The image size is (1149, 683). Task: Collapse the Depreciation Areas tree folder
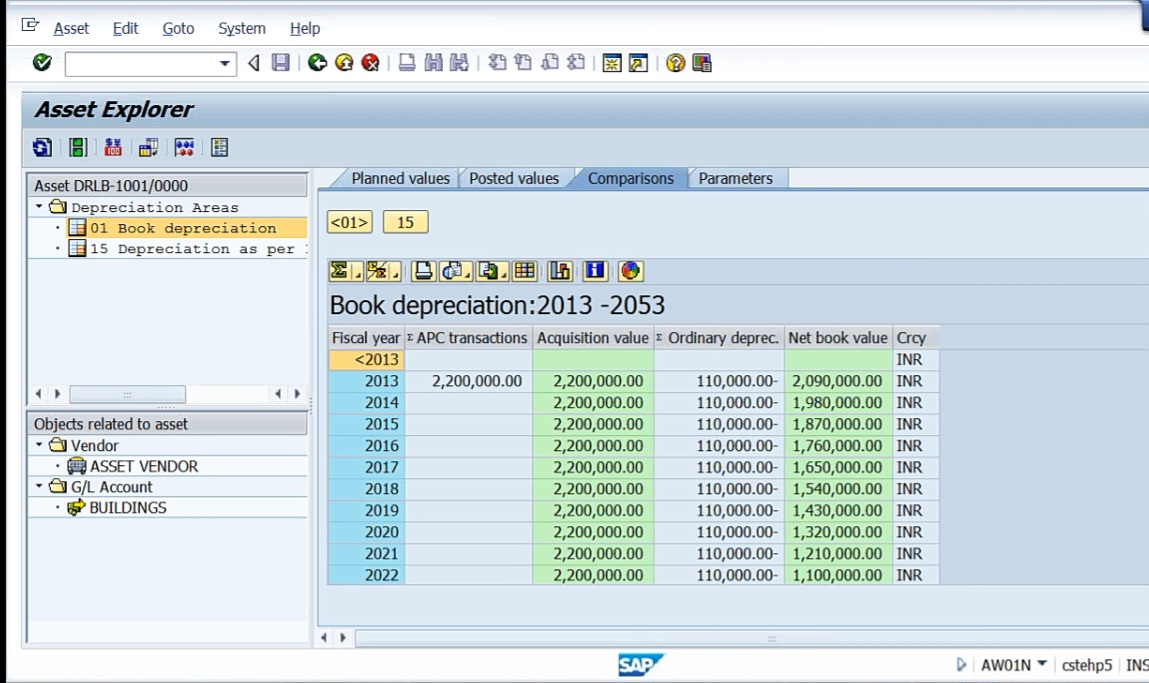coord(39,207)
